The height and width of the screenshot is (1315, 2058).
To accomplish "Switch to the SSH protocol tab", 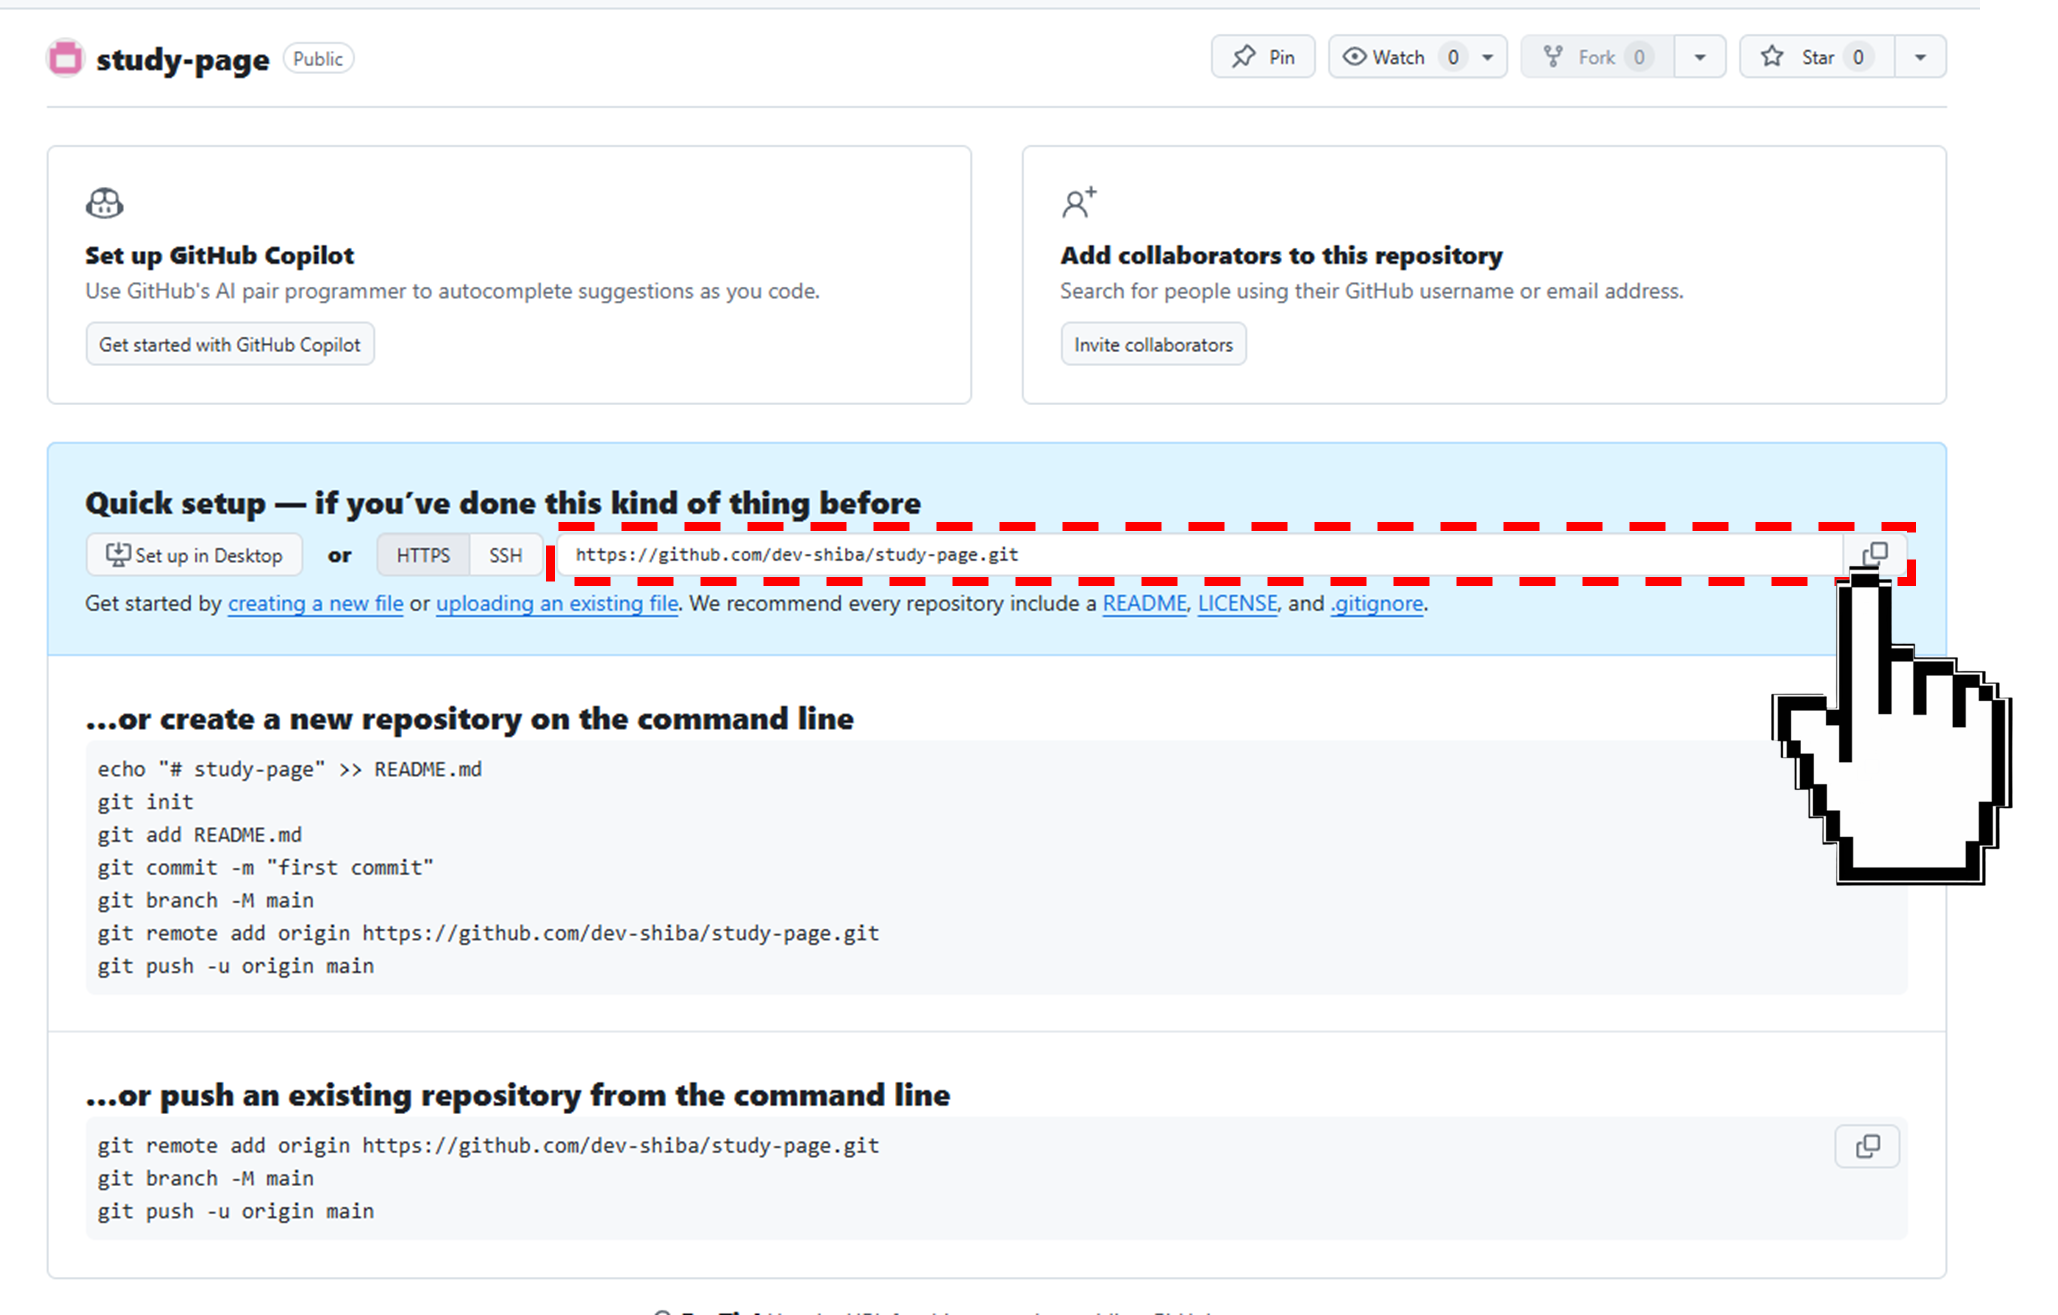I will 506,555.
